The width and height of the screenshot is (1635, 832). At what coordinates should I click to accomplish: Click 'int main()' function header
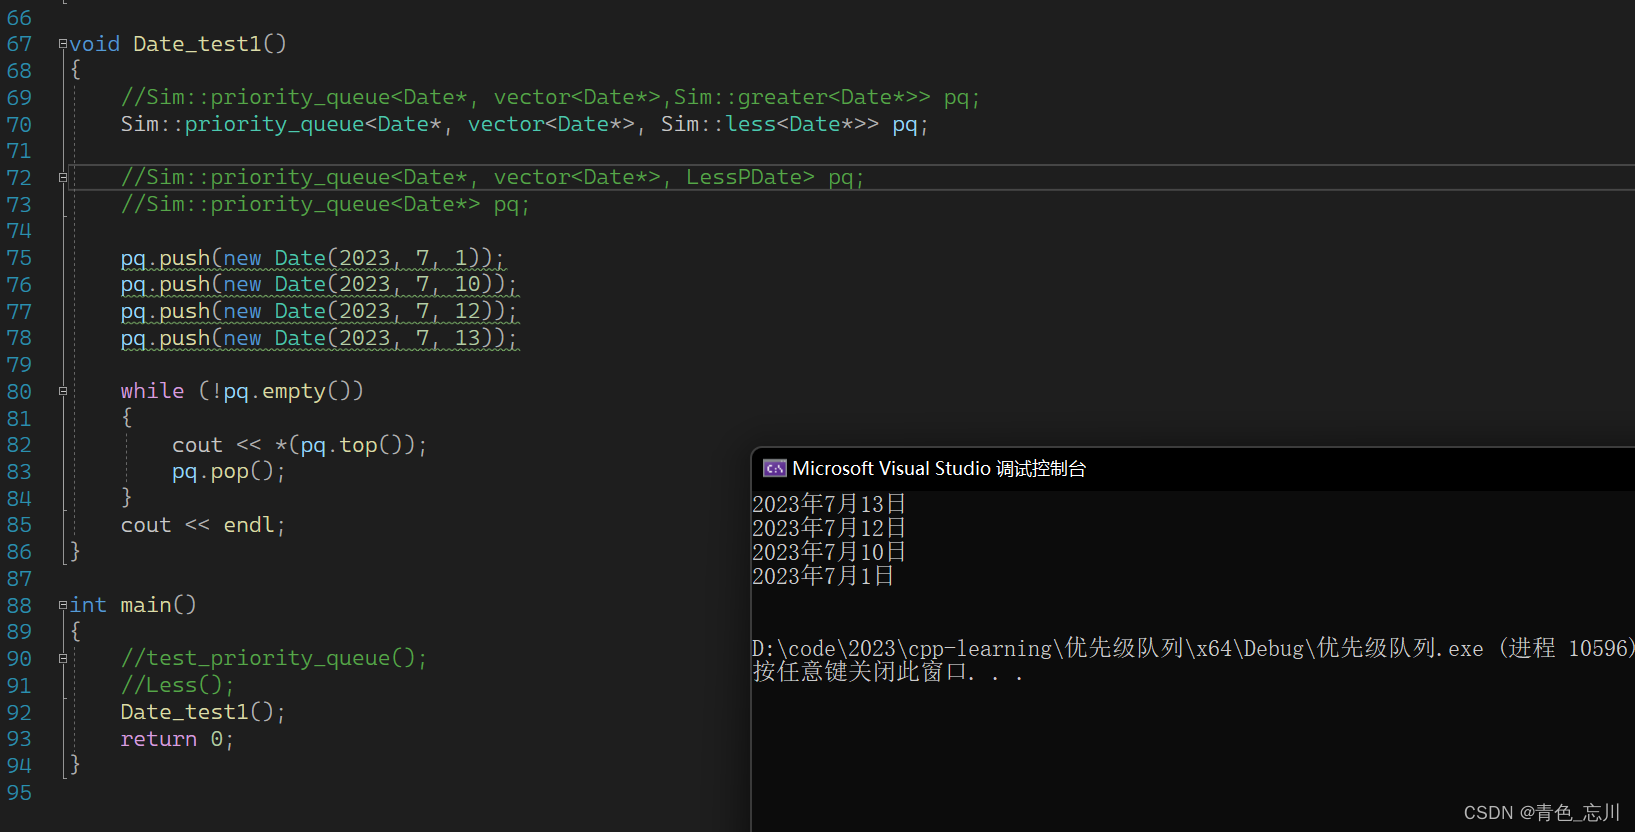coord(133,605)
